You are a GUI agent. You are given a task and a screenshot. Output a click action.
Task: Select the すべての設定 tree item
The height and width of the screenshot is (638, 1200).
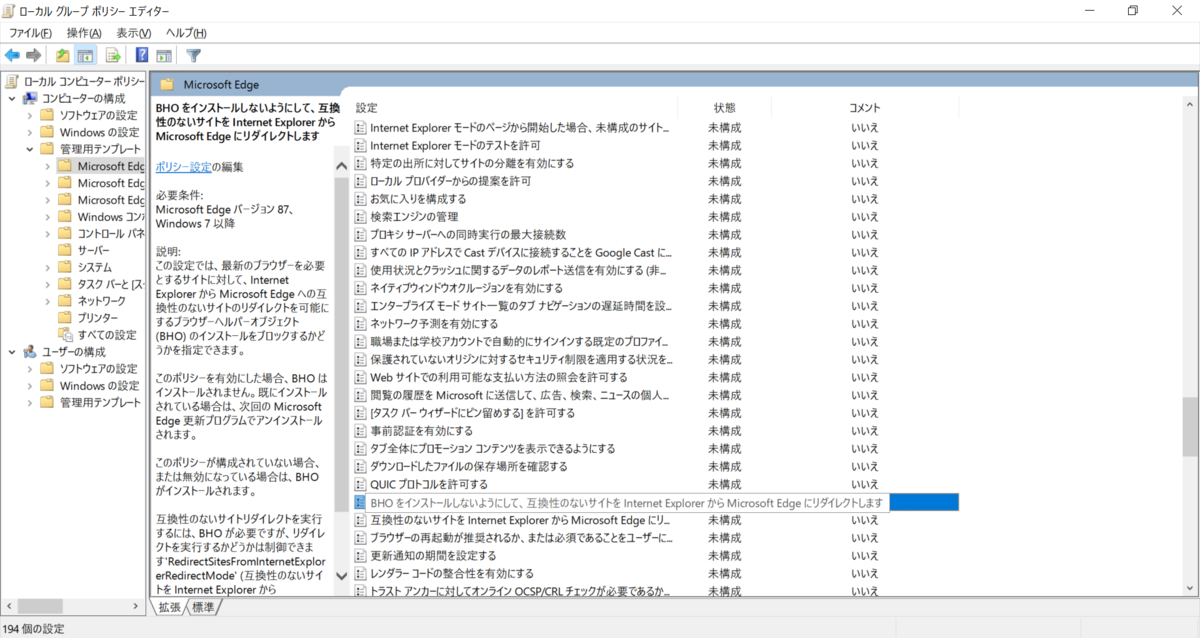[107, 335]
